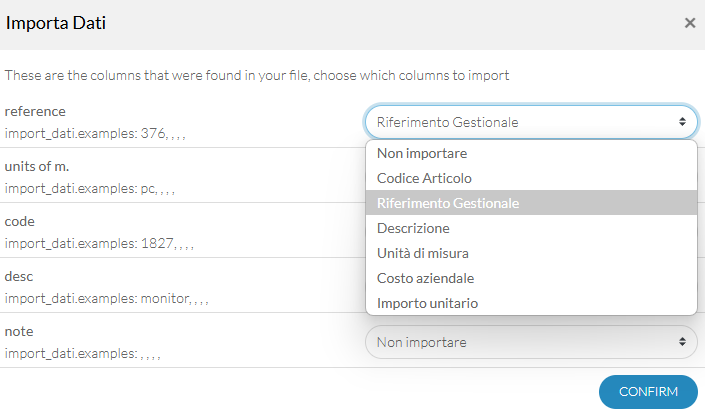Click the code column label

click(20, 221)
